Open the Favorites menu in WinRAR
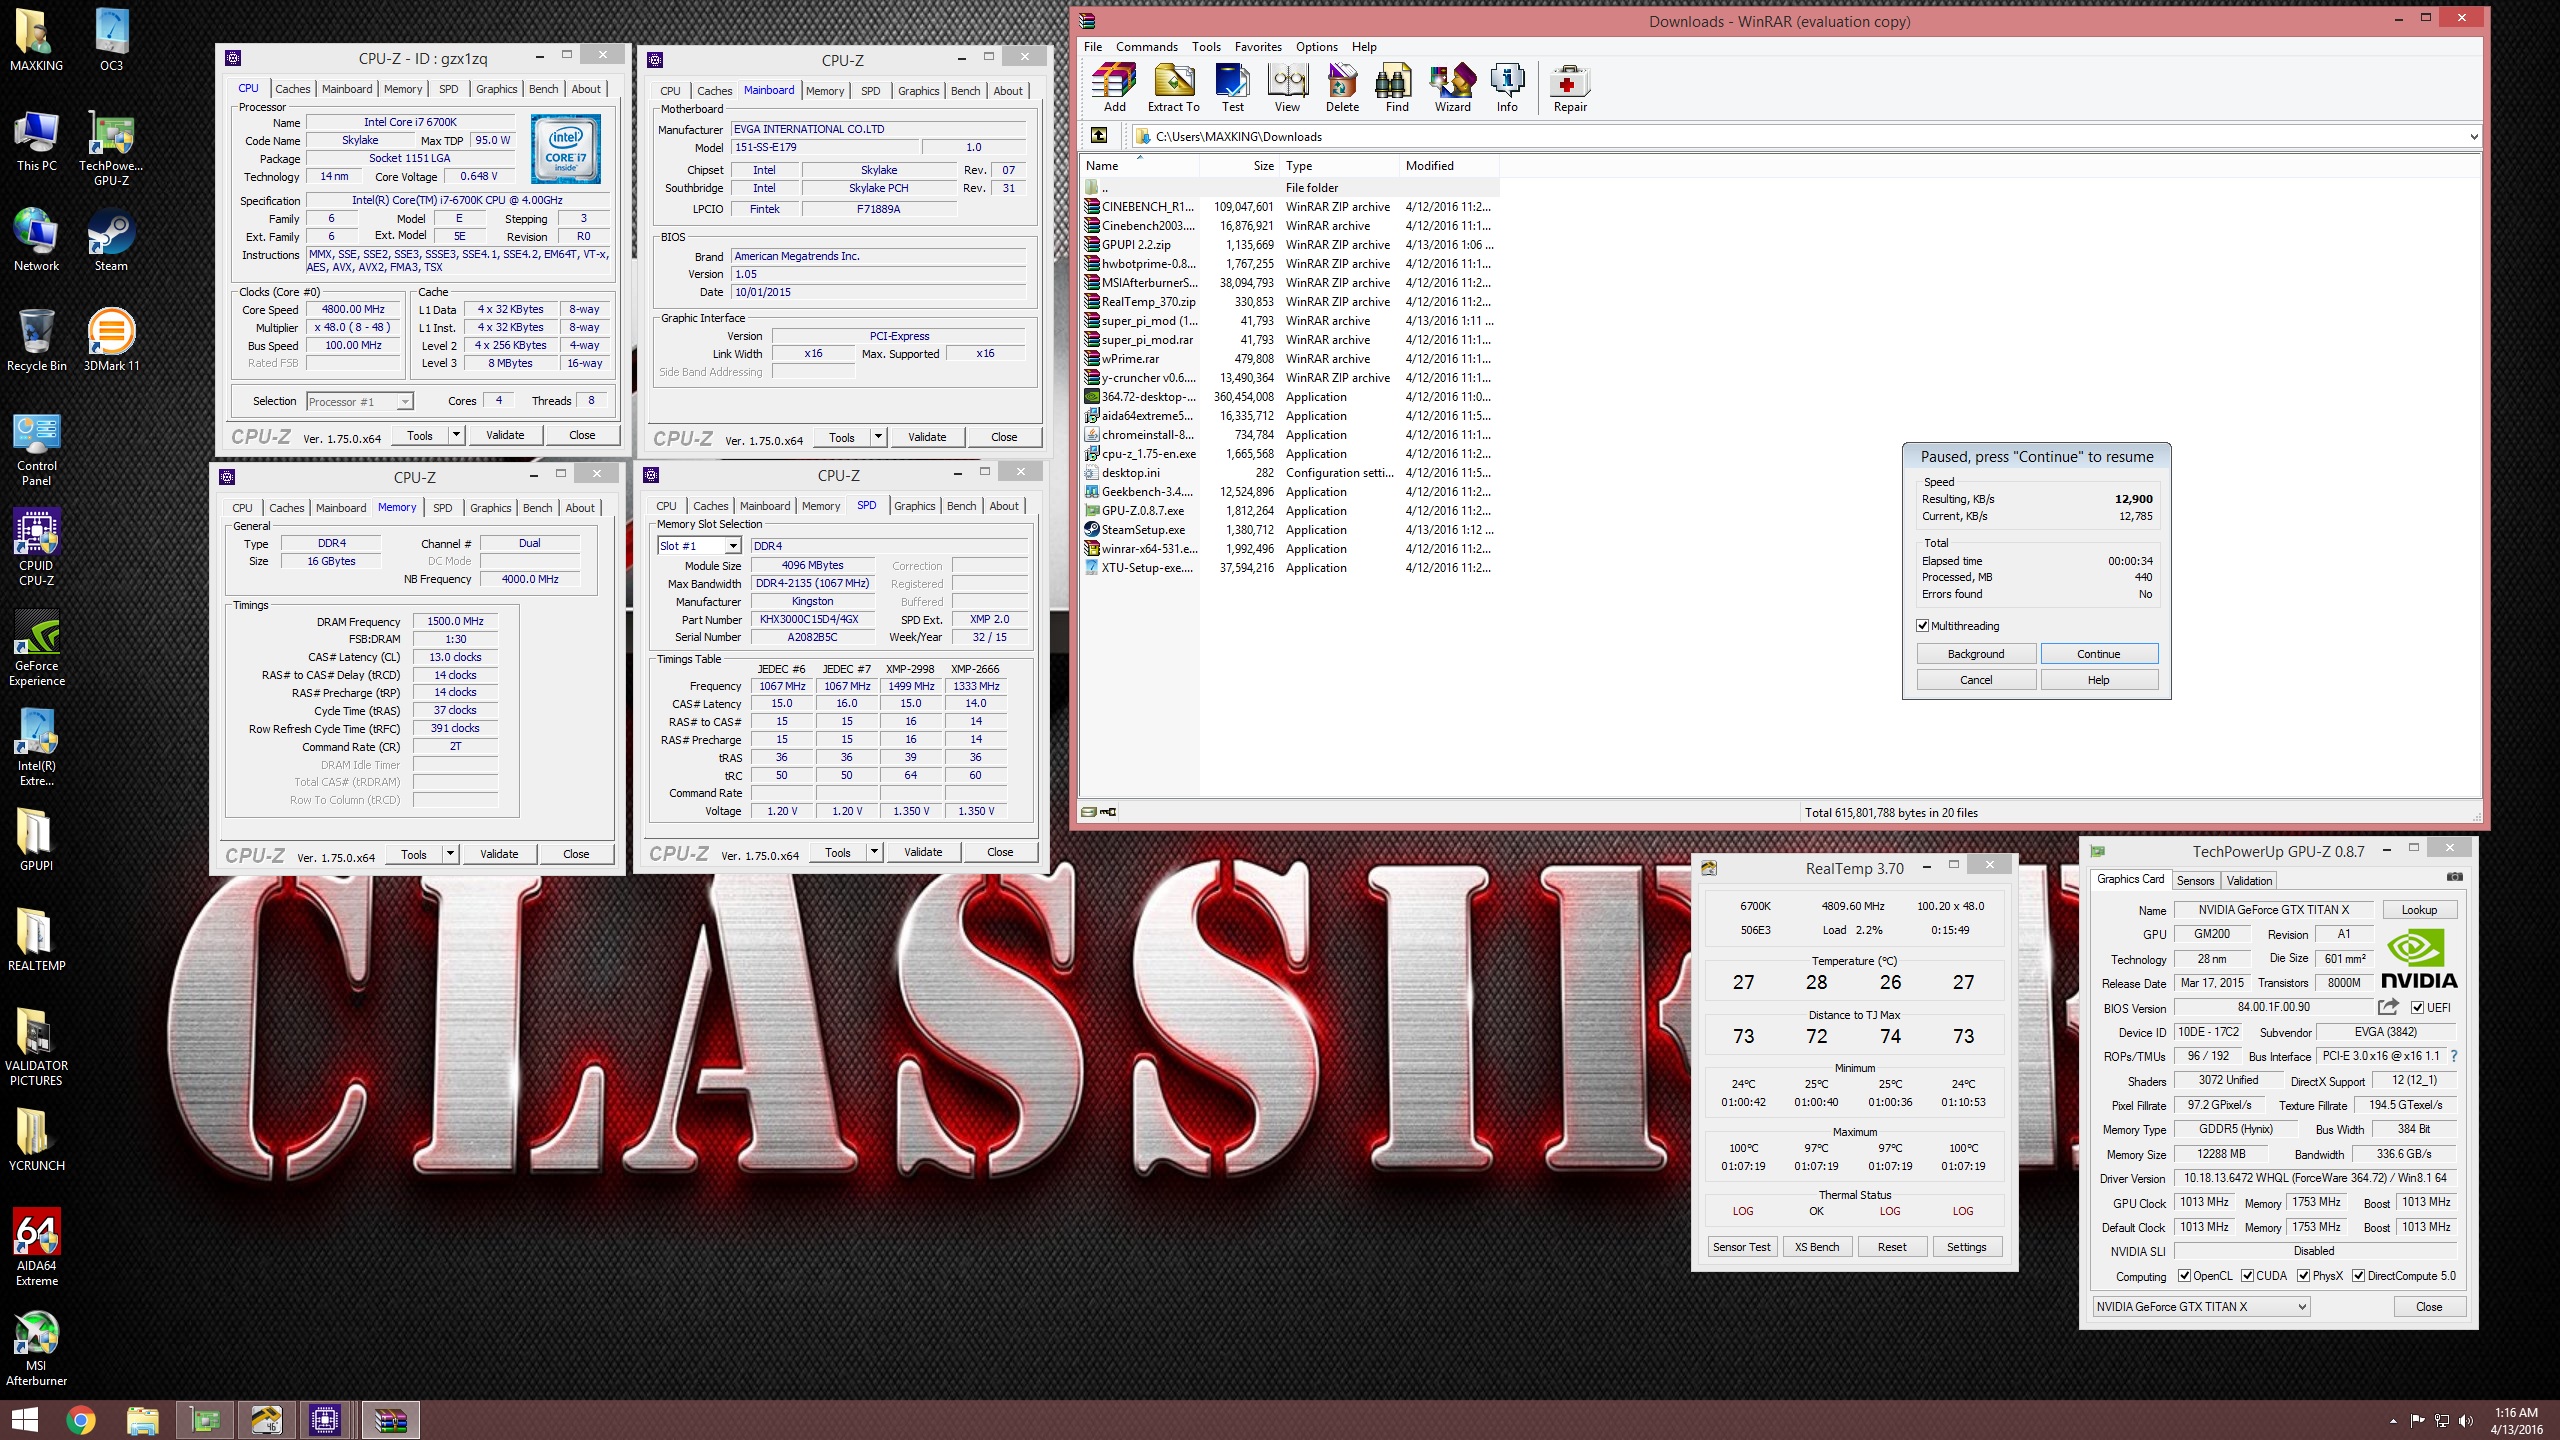This screenshot has height=1440, width=2560. pyautogui.click(x=1257, y=47)
